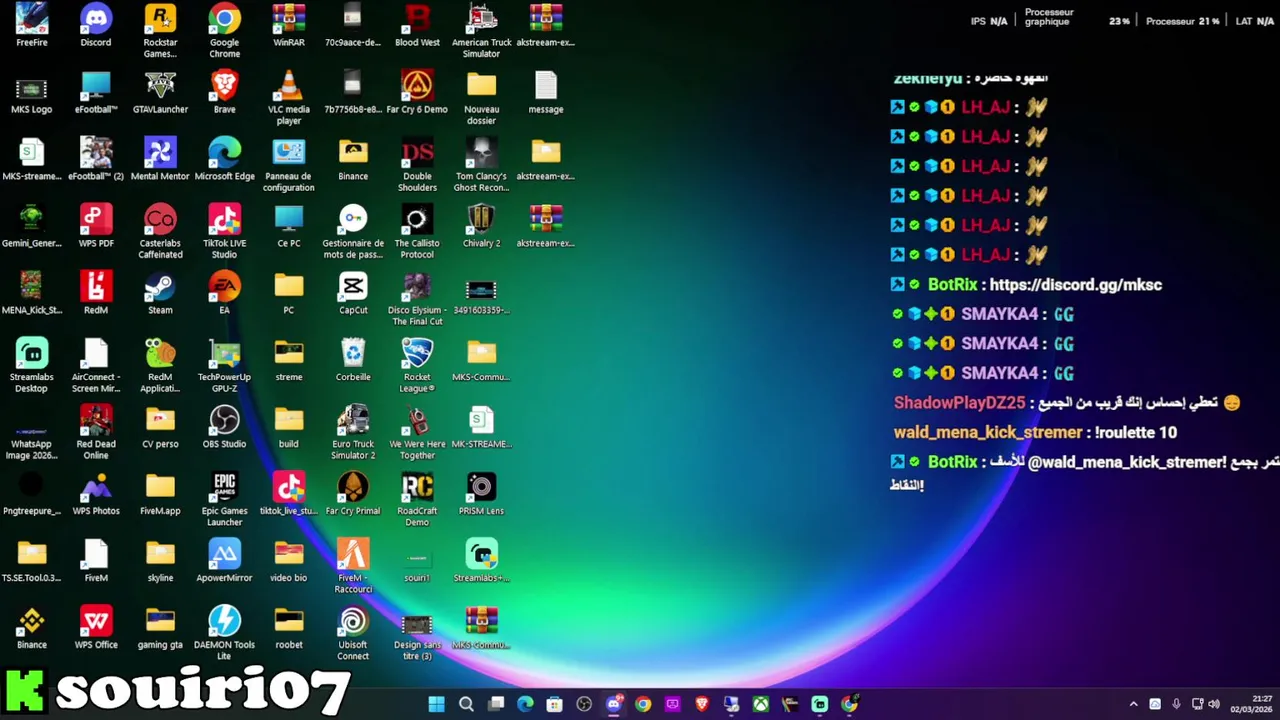
Task: Select the Microsoft Edge desktop shortcut
Action: click(224, 159)
